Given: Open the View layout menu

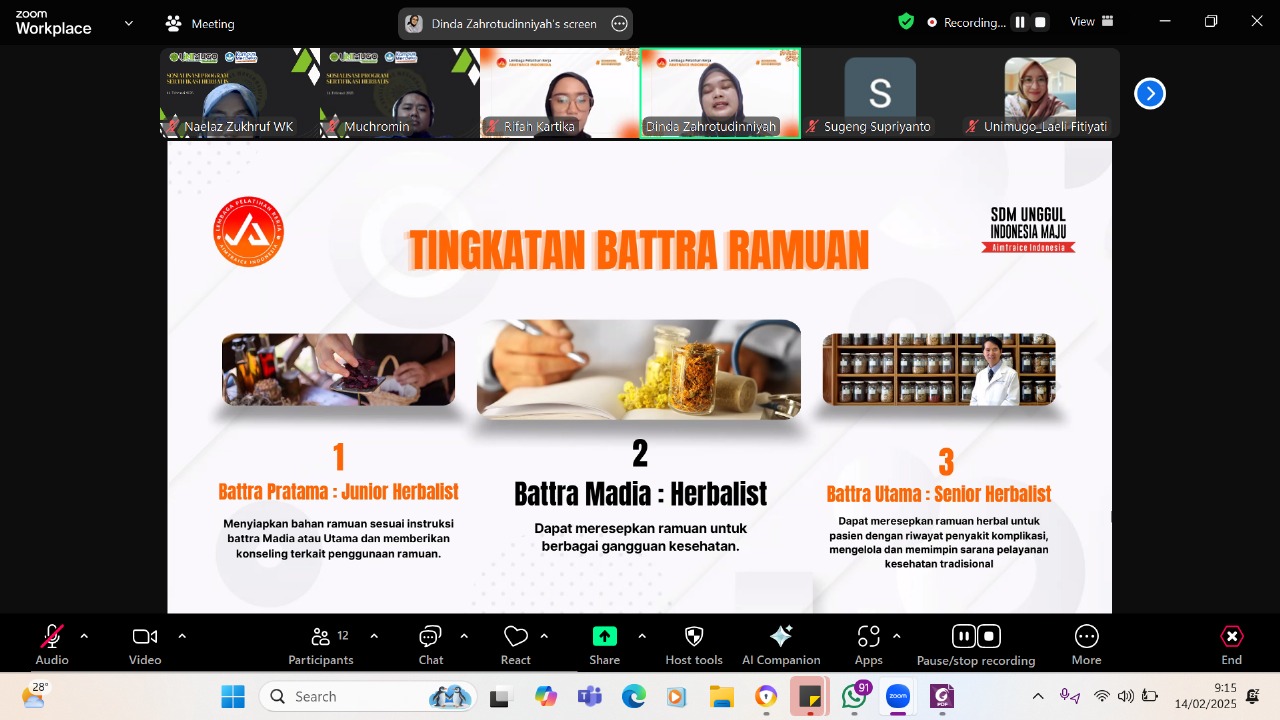Looking at the screenshot, I should 1092,22.
